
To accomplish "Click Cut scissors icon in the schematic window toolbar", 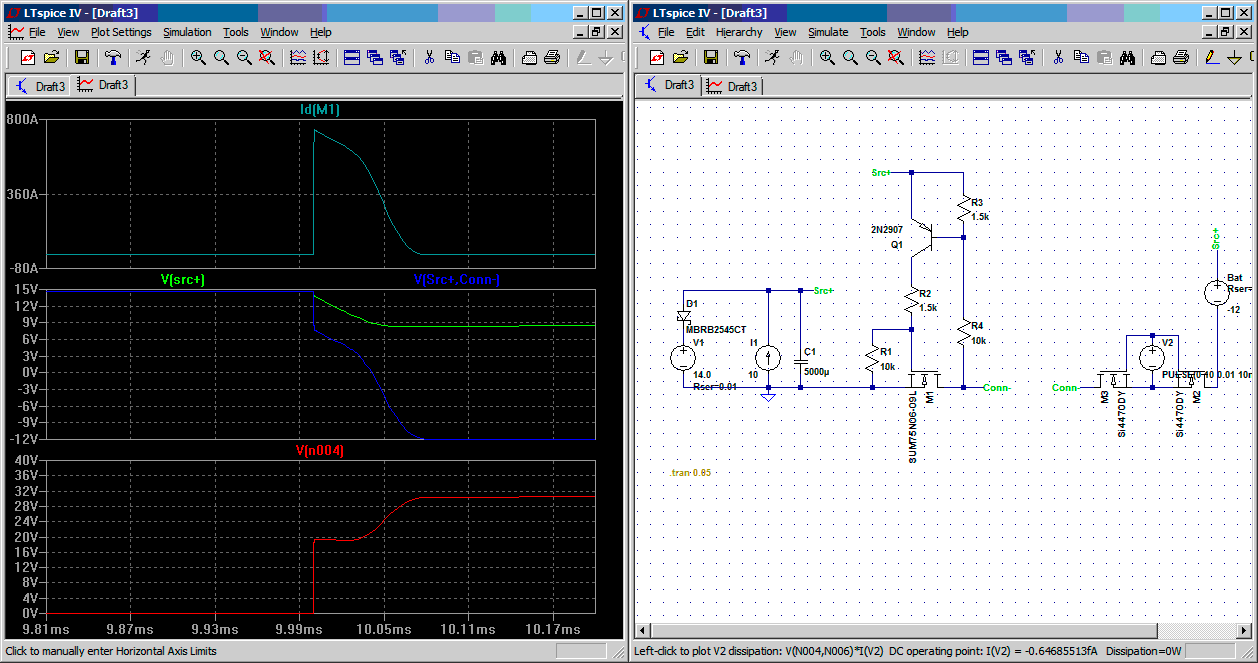I will tap(1058, 57).
